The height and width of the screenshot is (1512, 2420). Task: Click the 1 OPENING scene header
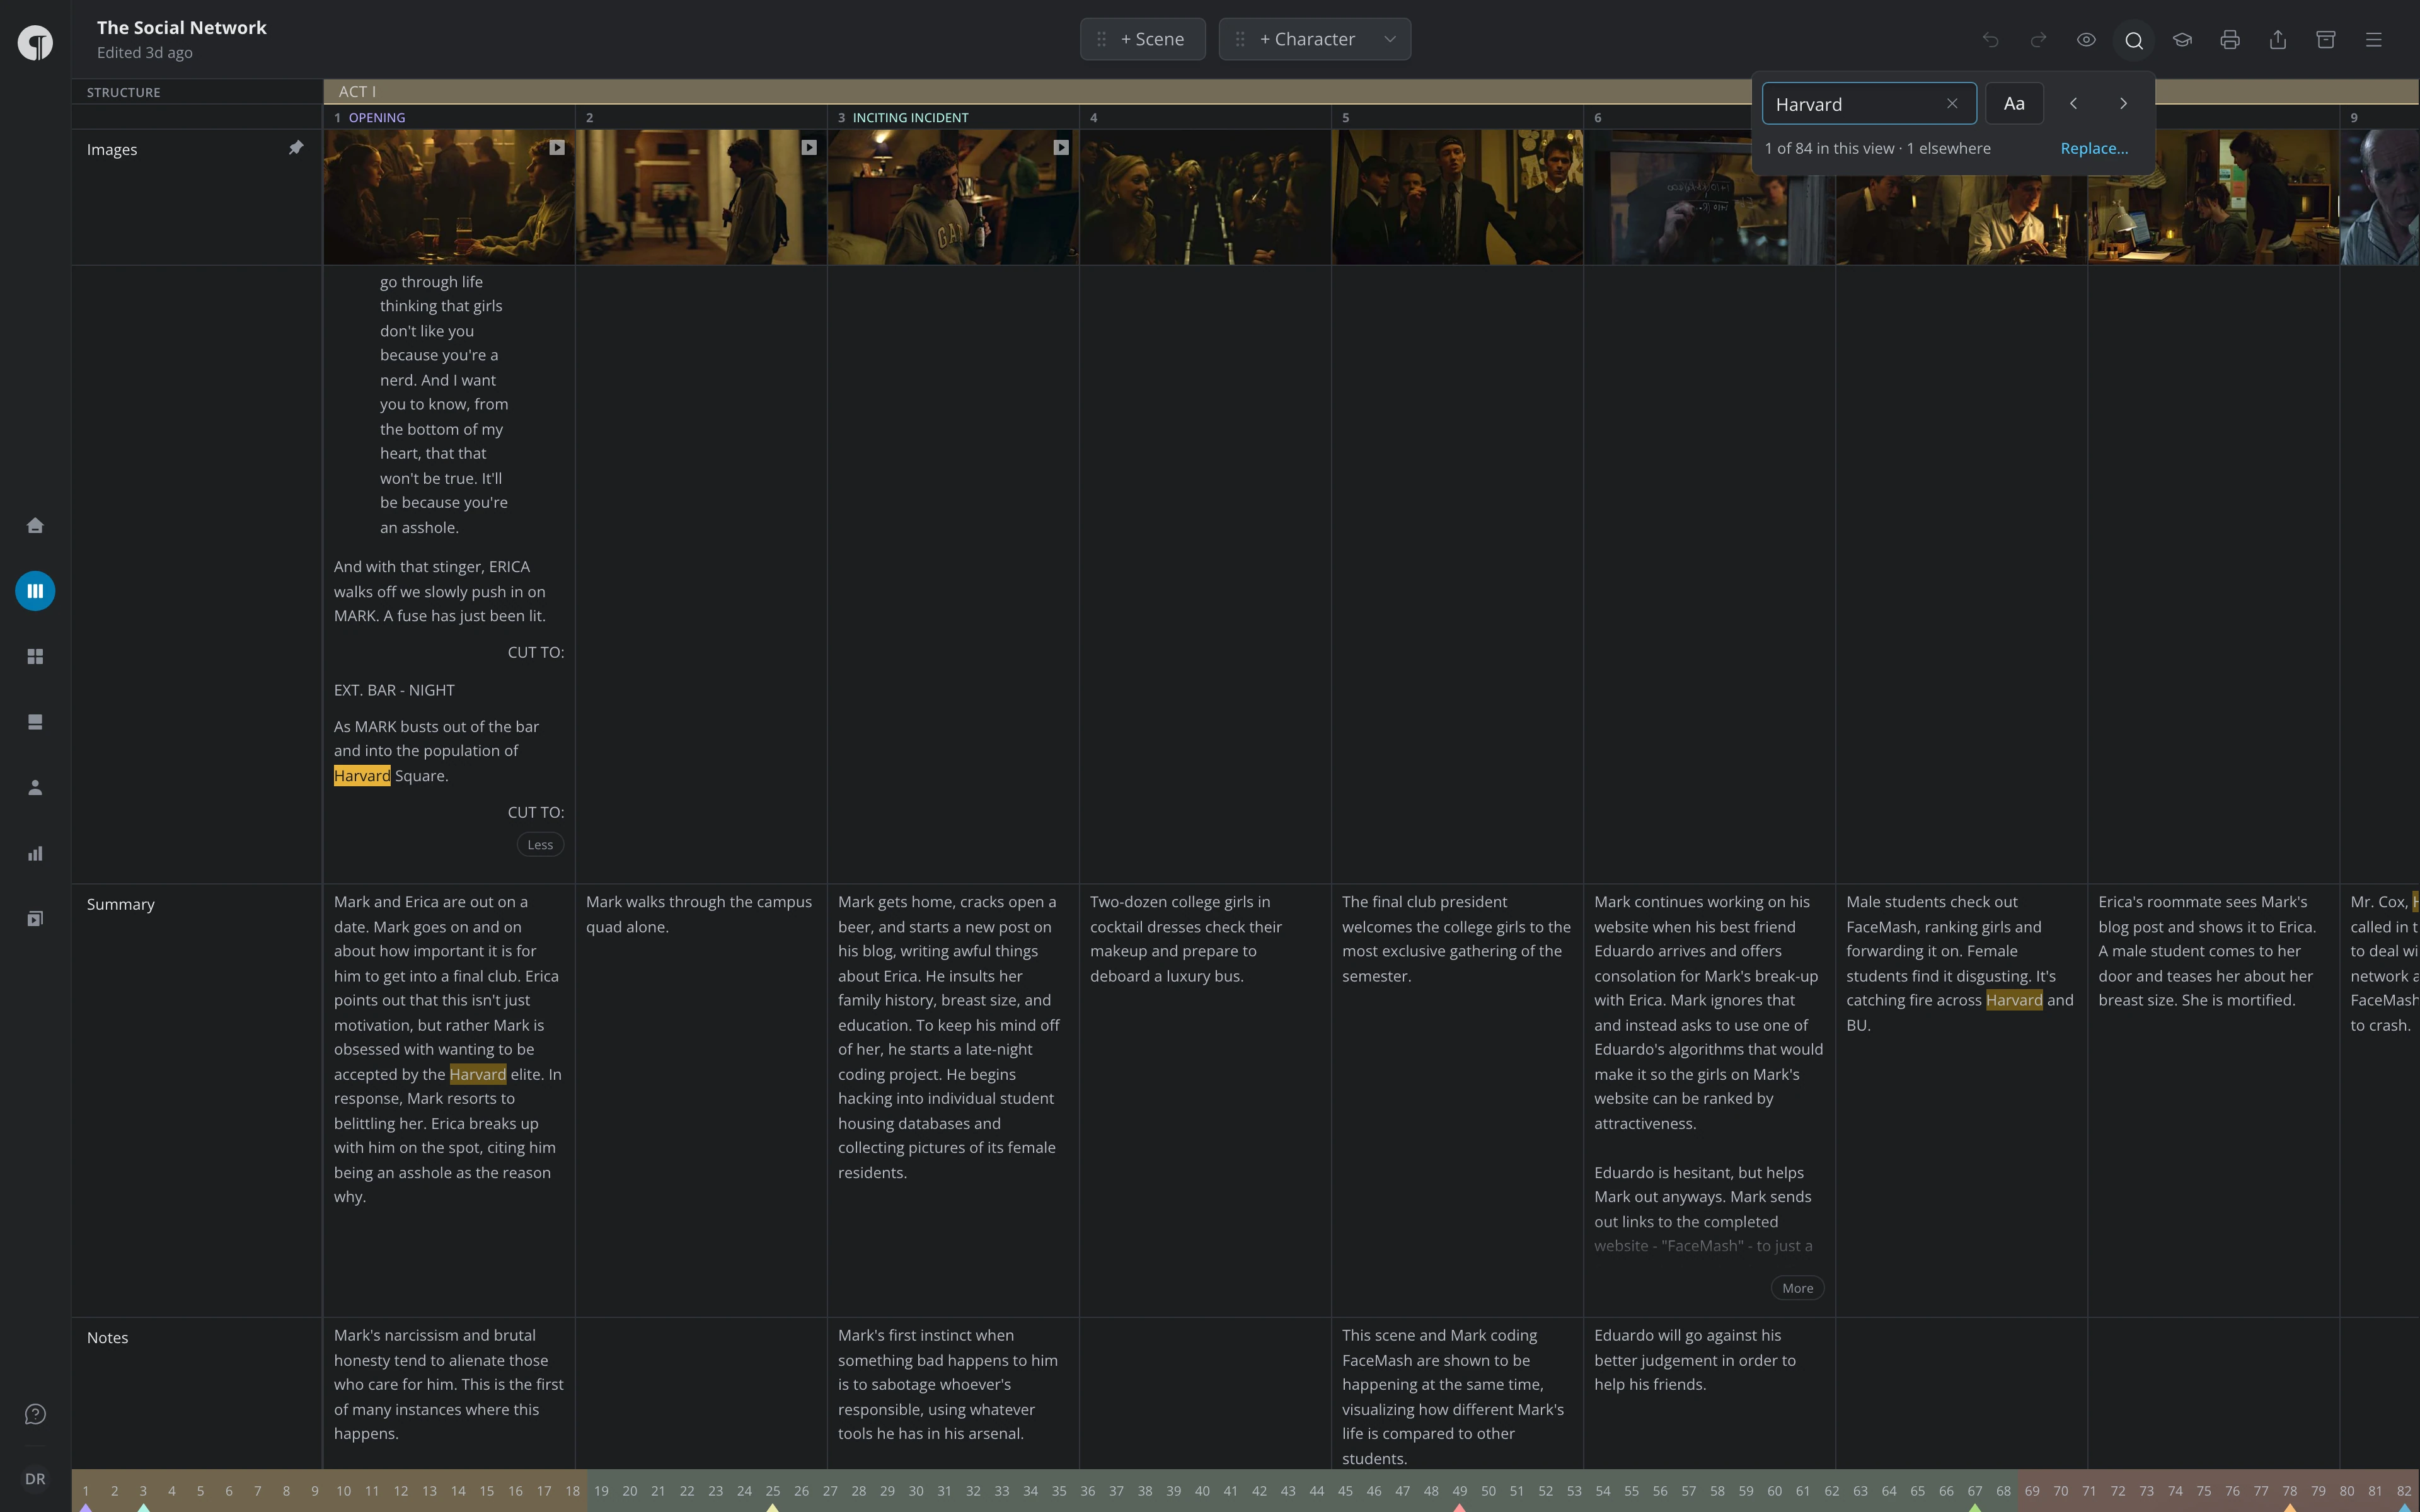tap(449, 117)
